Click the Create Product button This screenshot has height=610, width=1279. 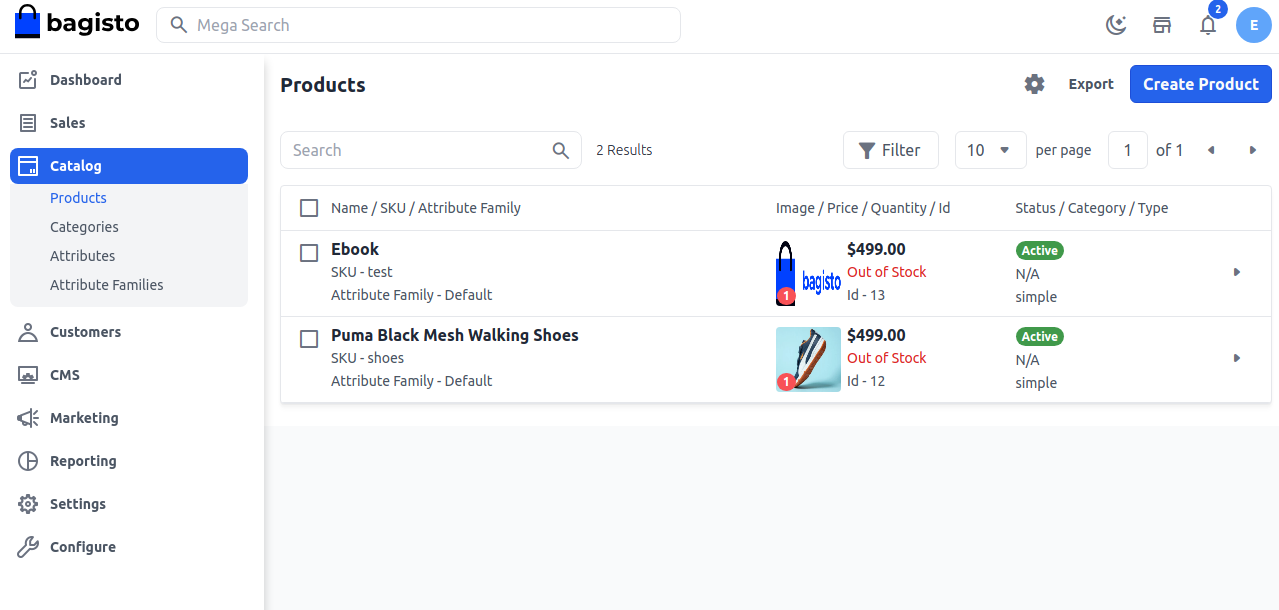(1200, 84)
